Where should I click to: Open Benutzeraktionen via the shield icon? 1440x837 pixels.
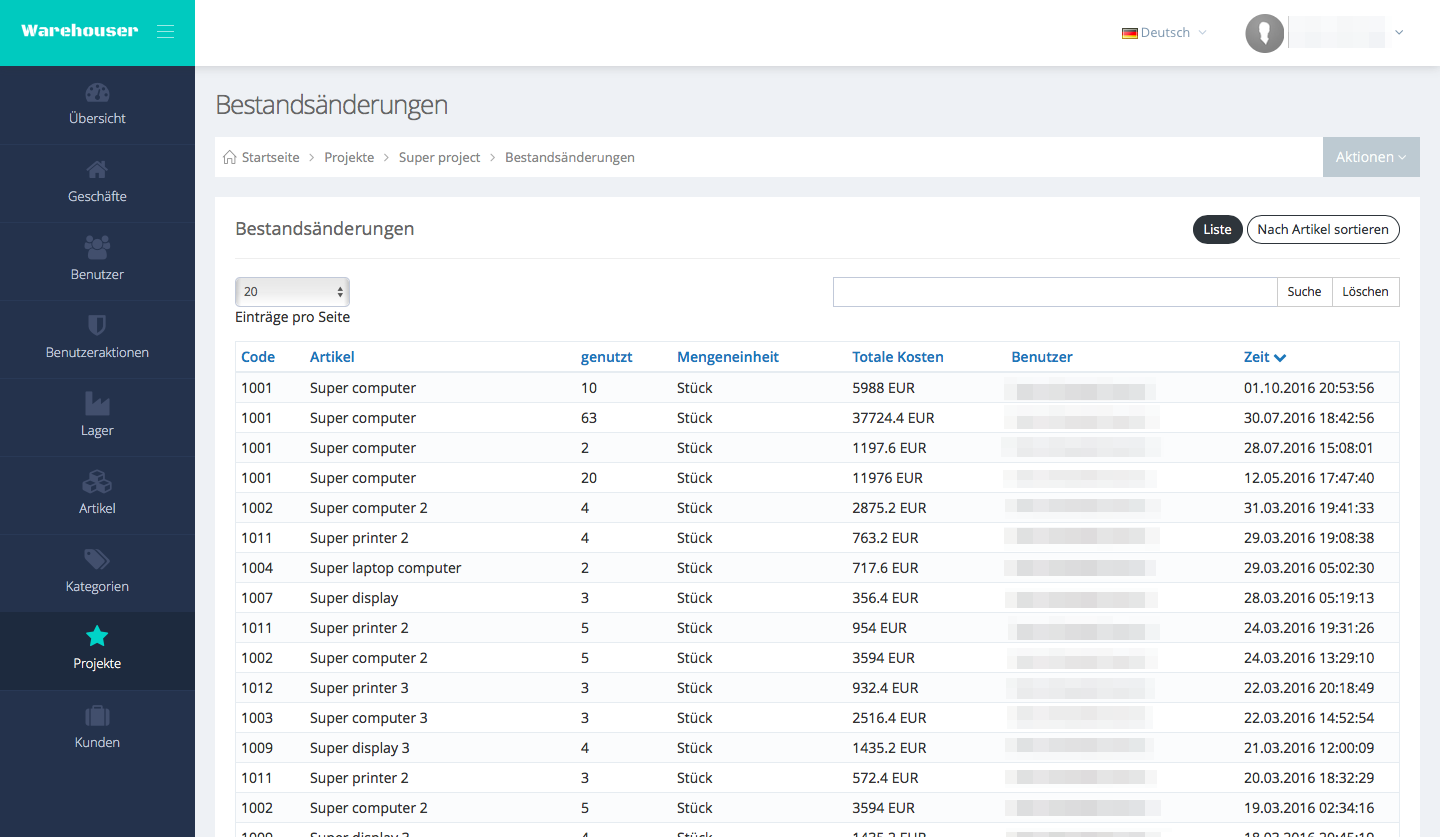click(97, 325)
